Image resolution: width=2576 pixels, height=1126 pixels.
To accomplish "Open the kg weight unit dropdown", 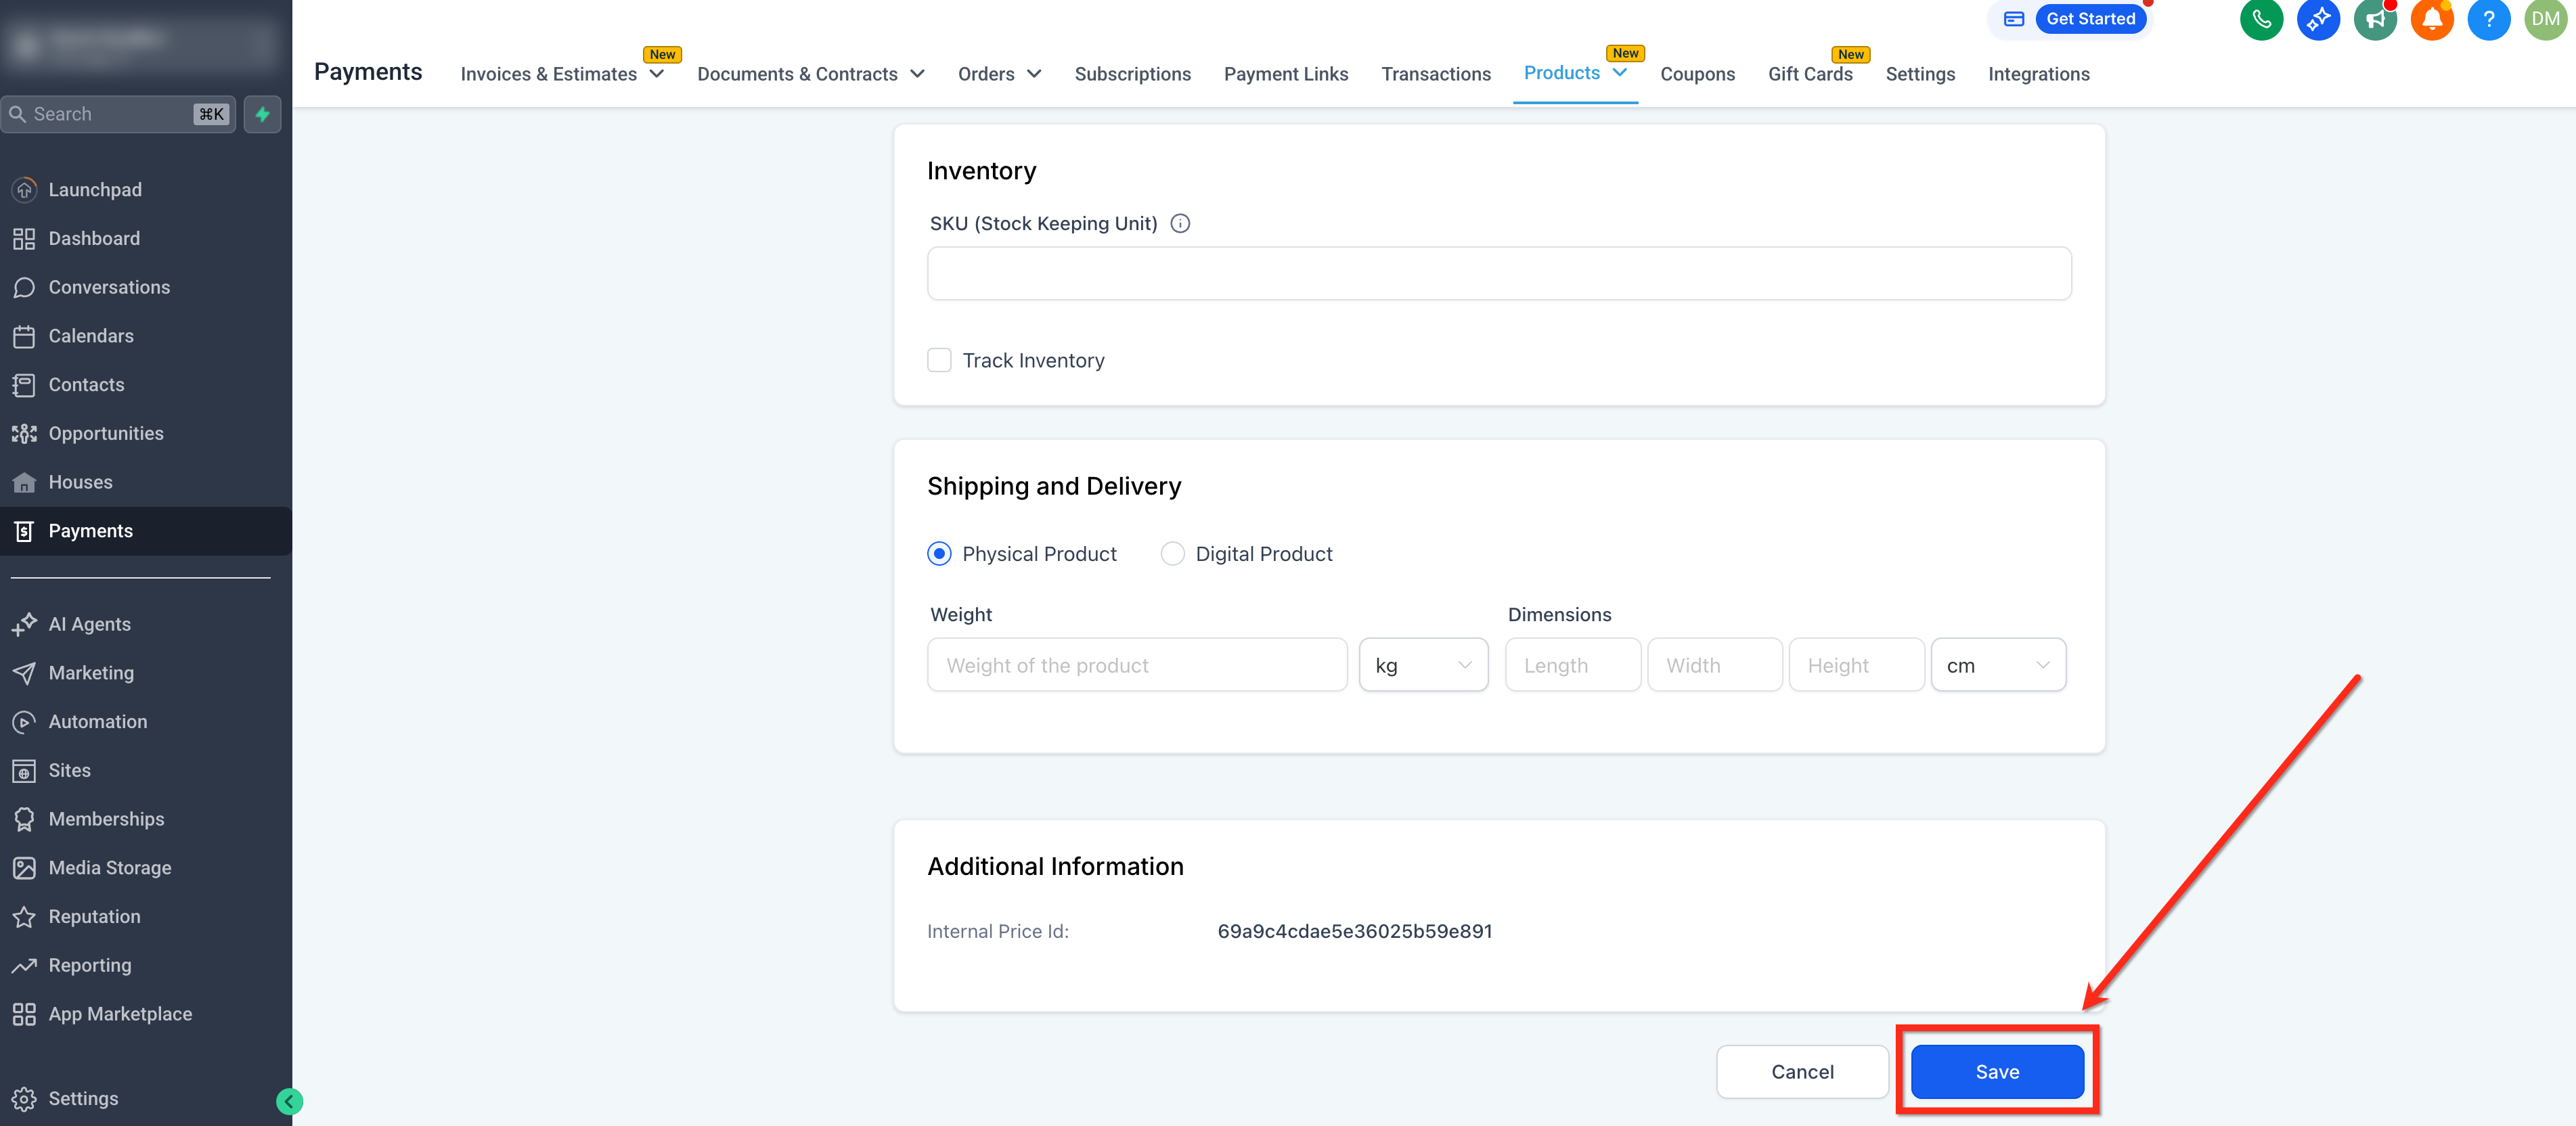I will coord(1423,665).
